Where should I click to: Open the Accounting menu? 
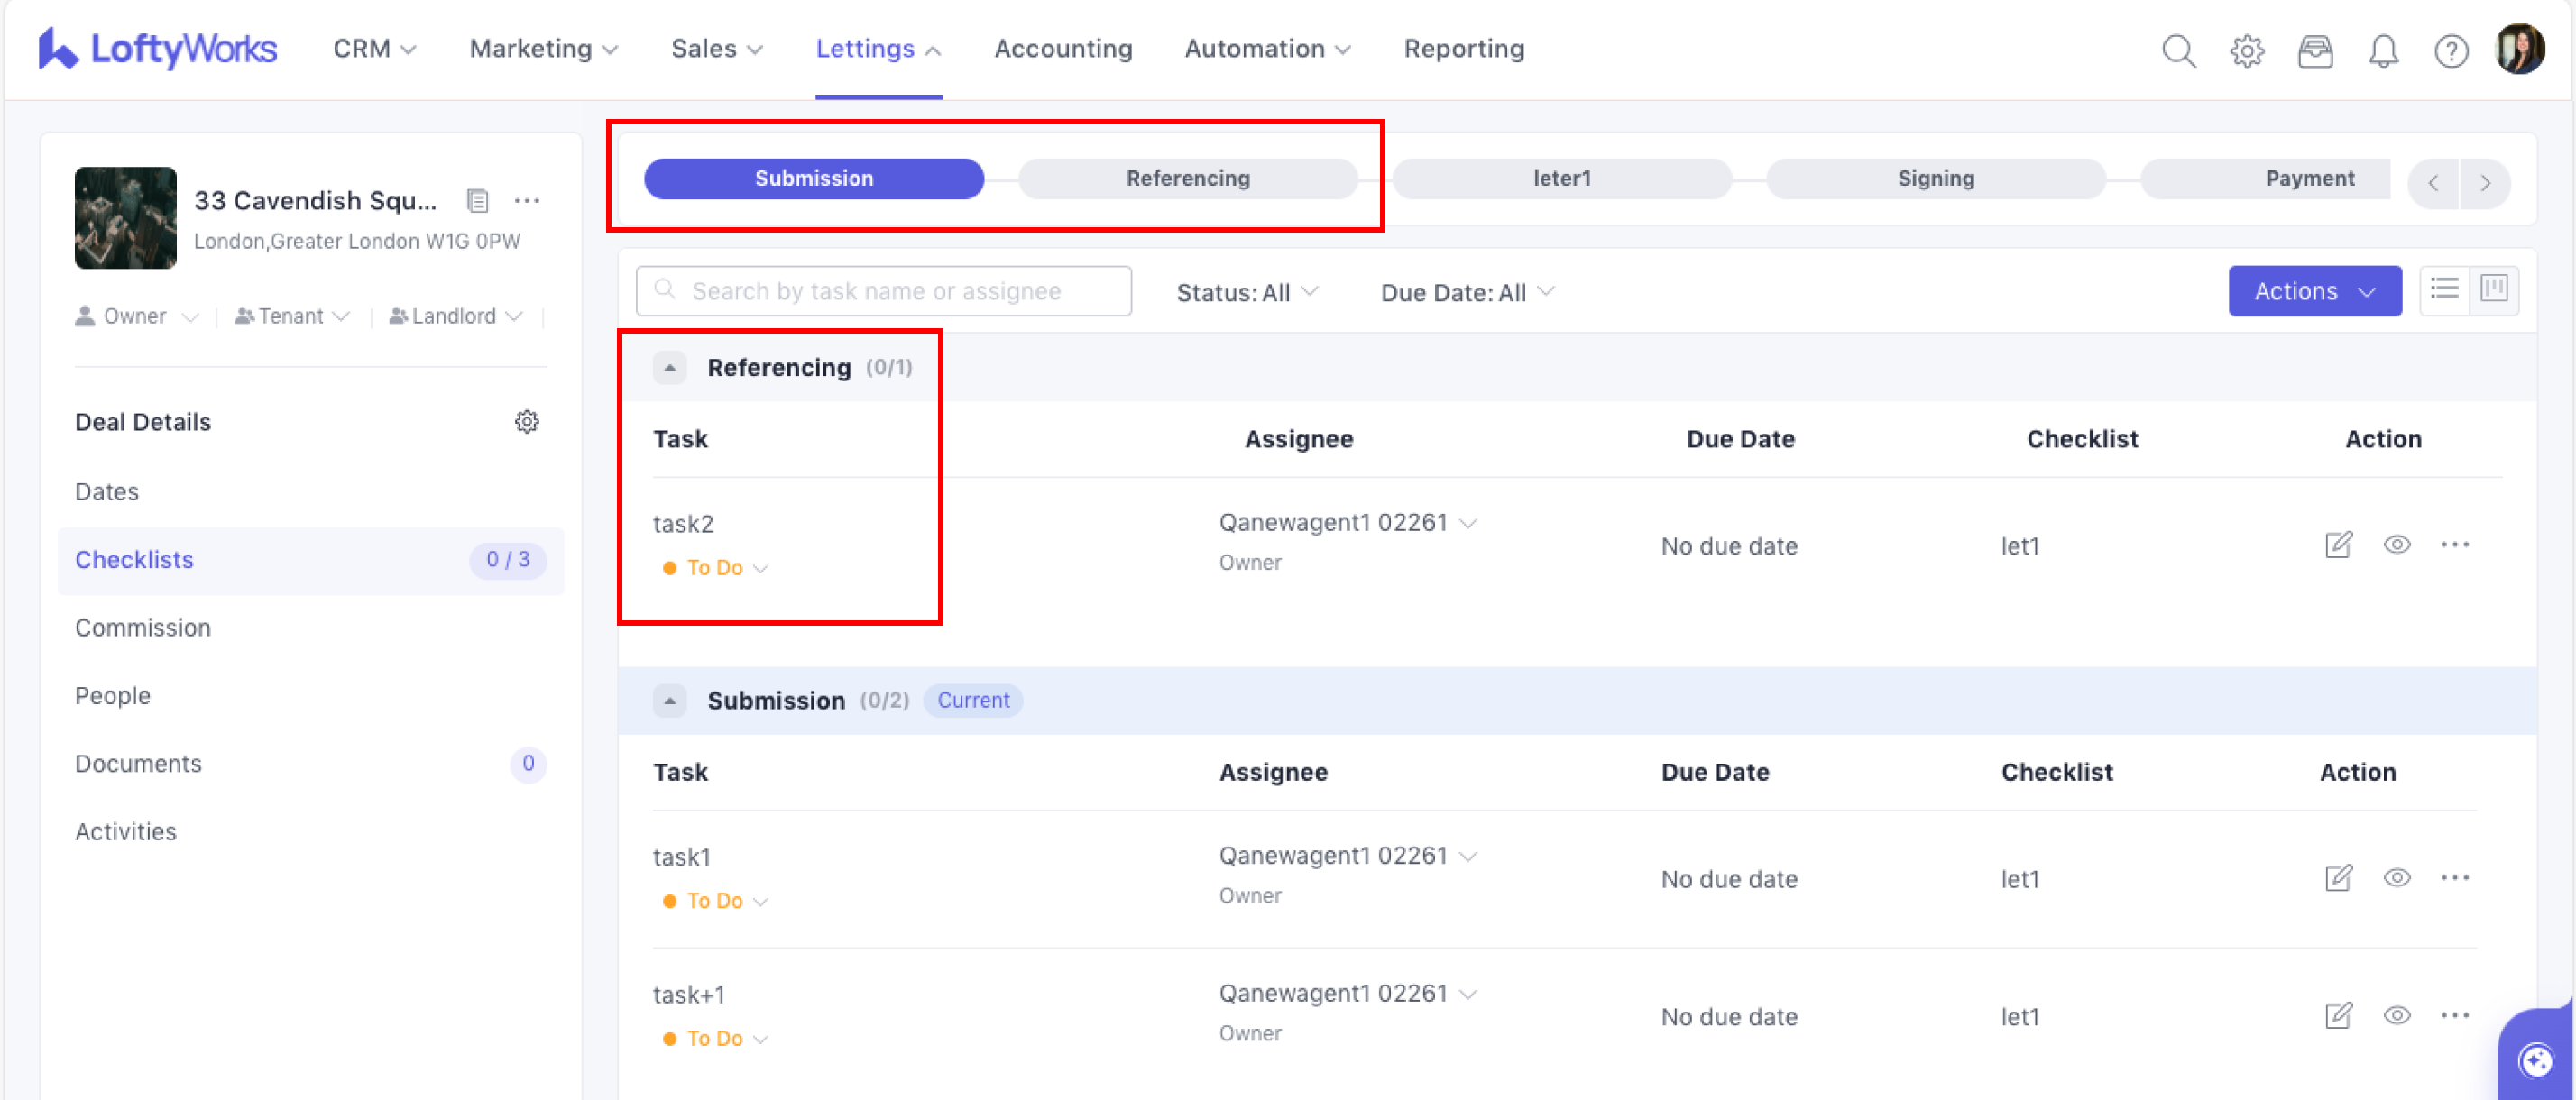point(1063,49)
